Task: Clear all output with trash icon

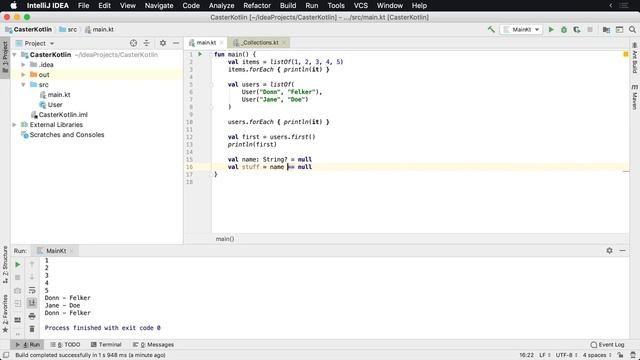Action: tap(32, 329)
